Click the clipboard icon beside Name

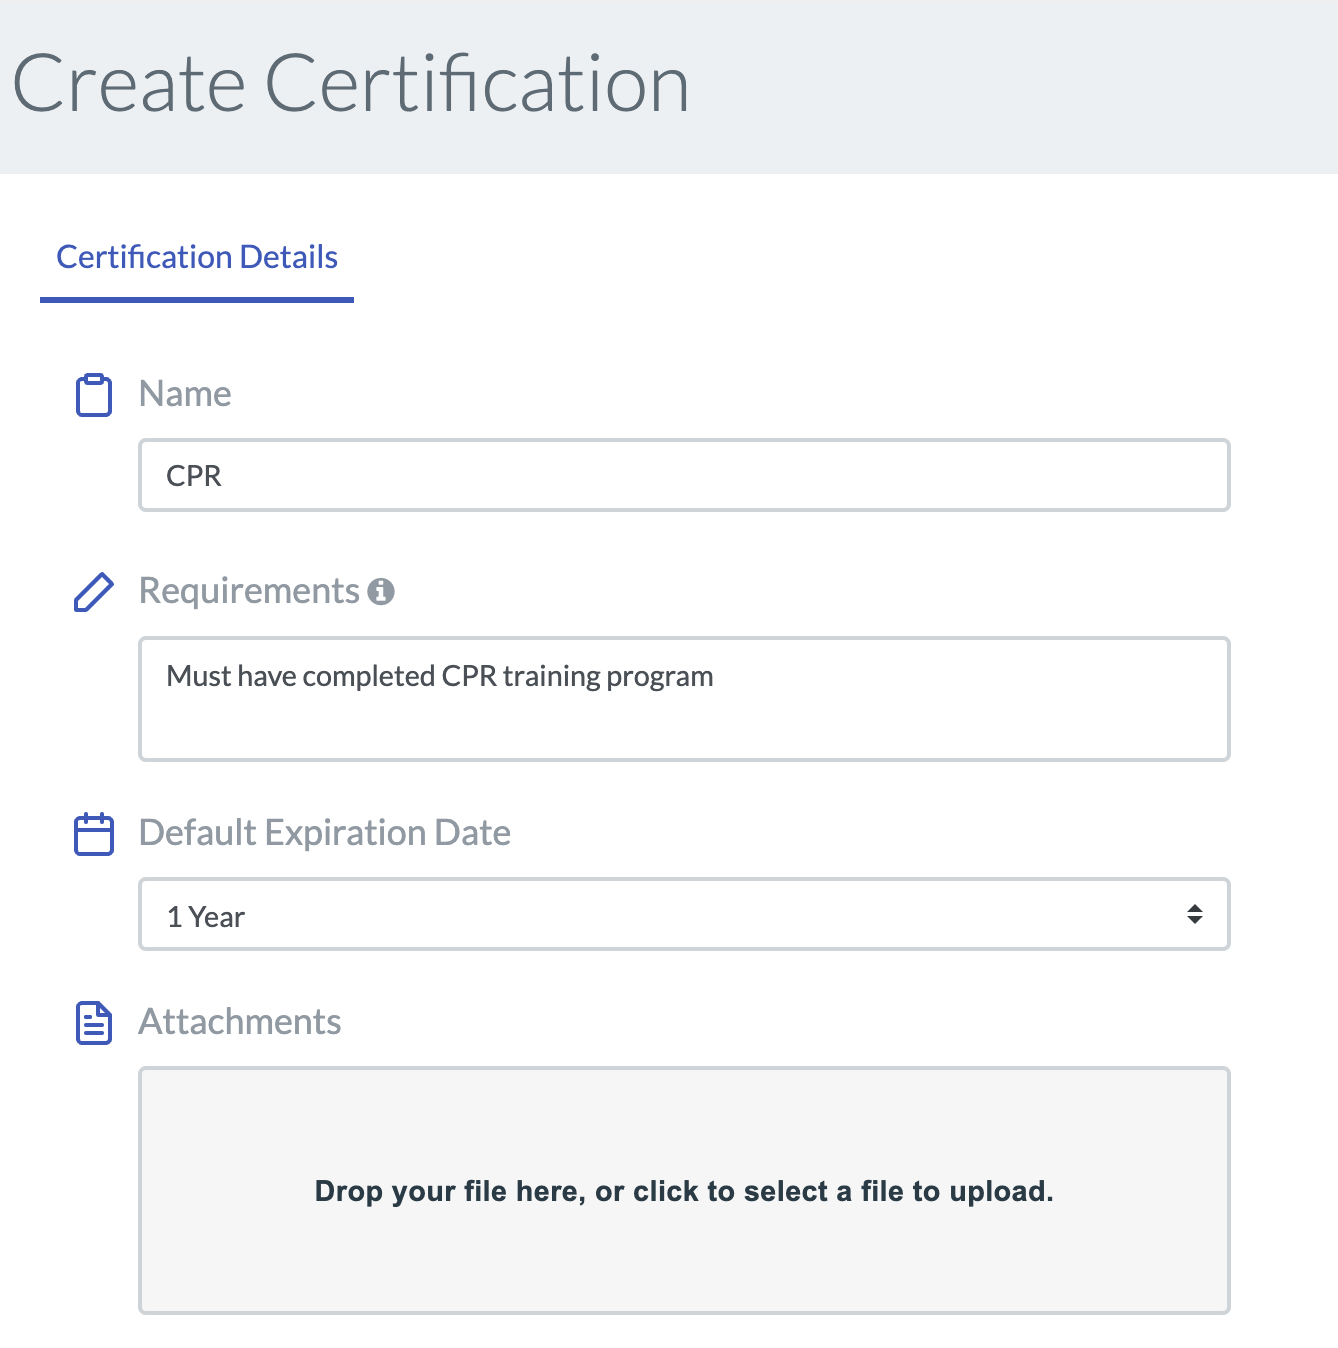pos(94,395)
